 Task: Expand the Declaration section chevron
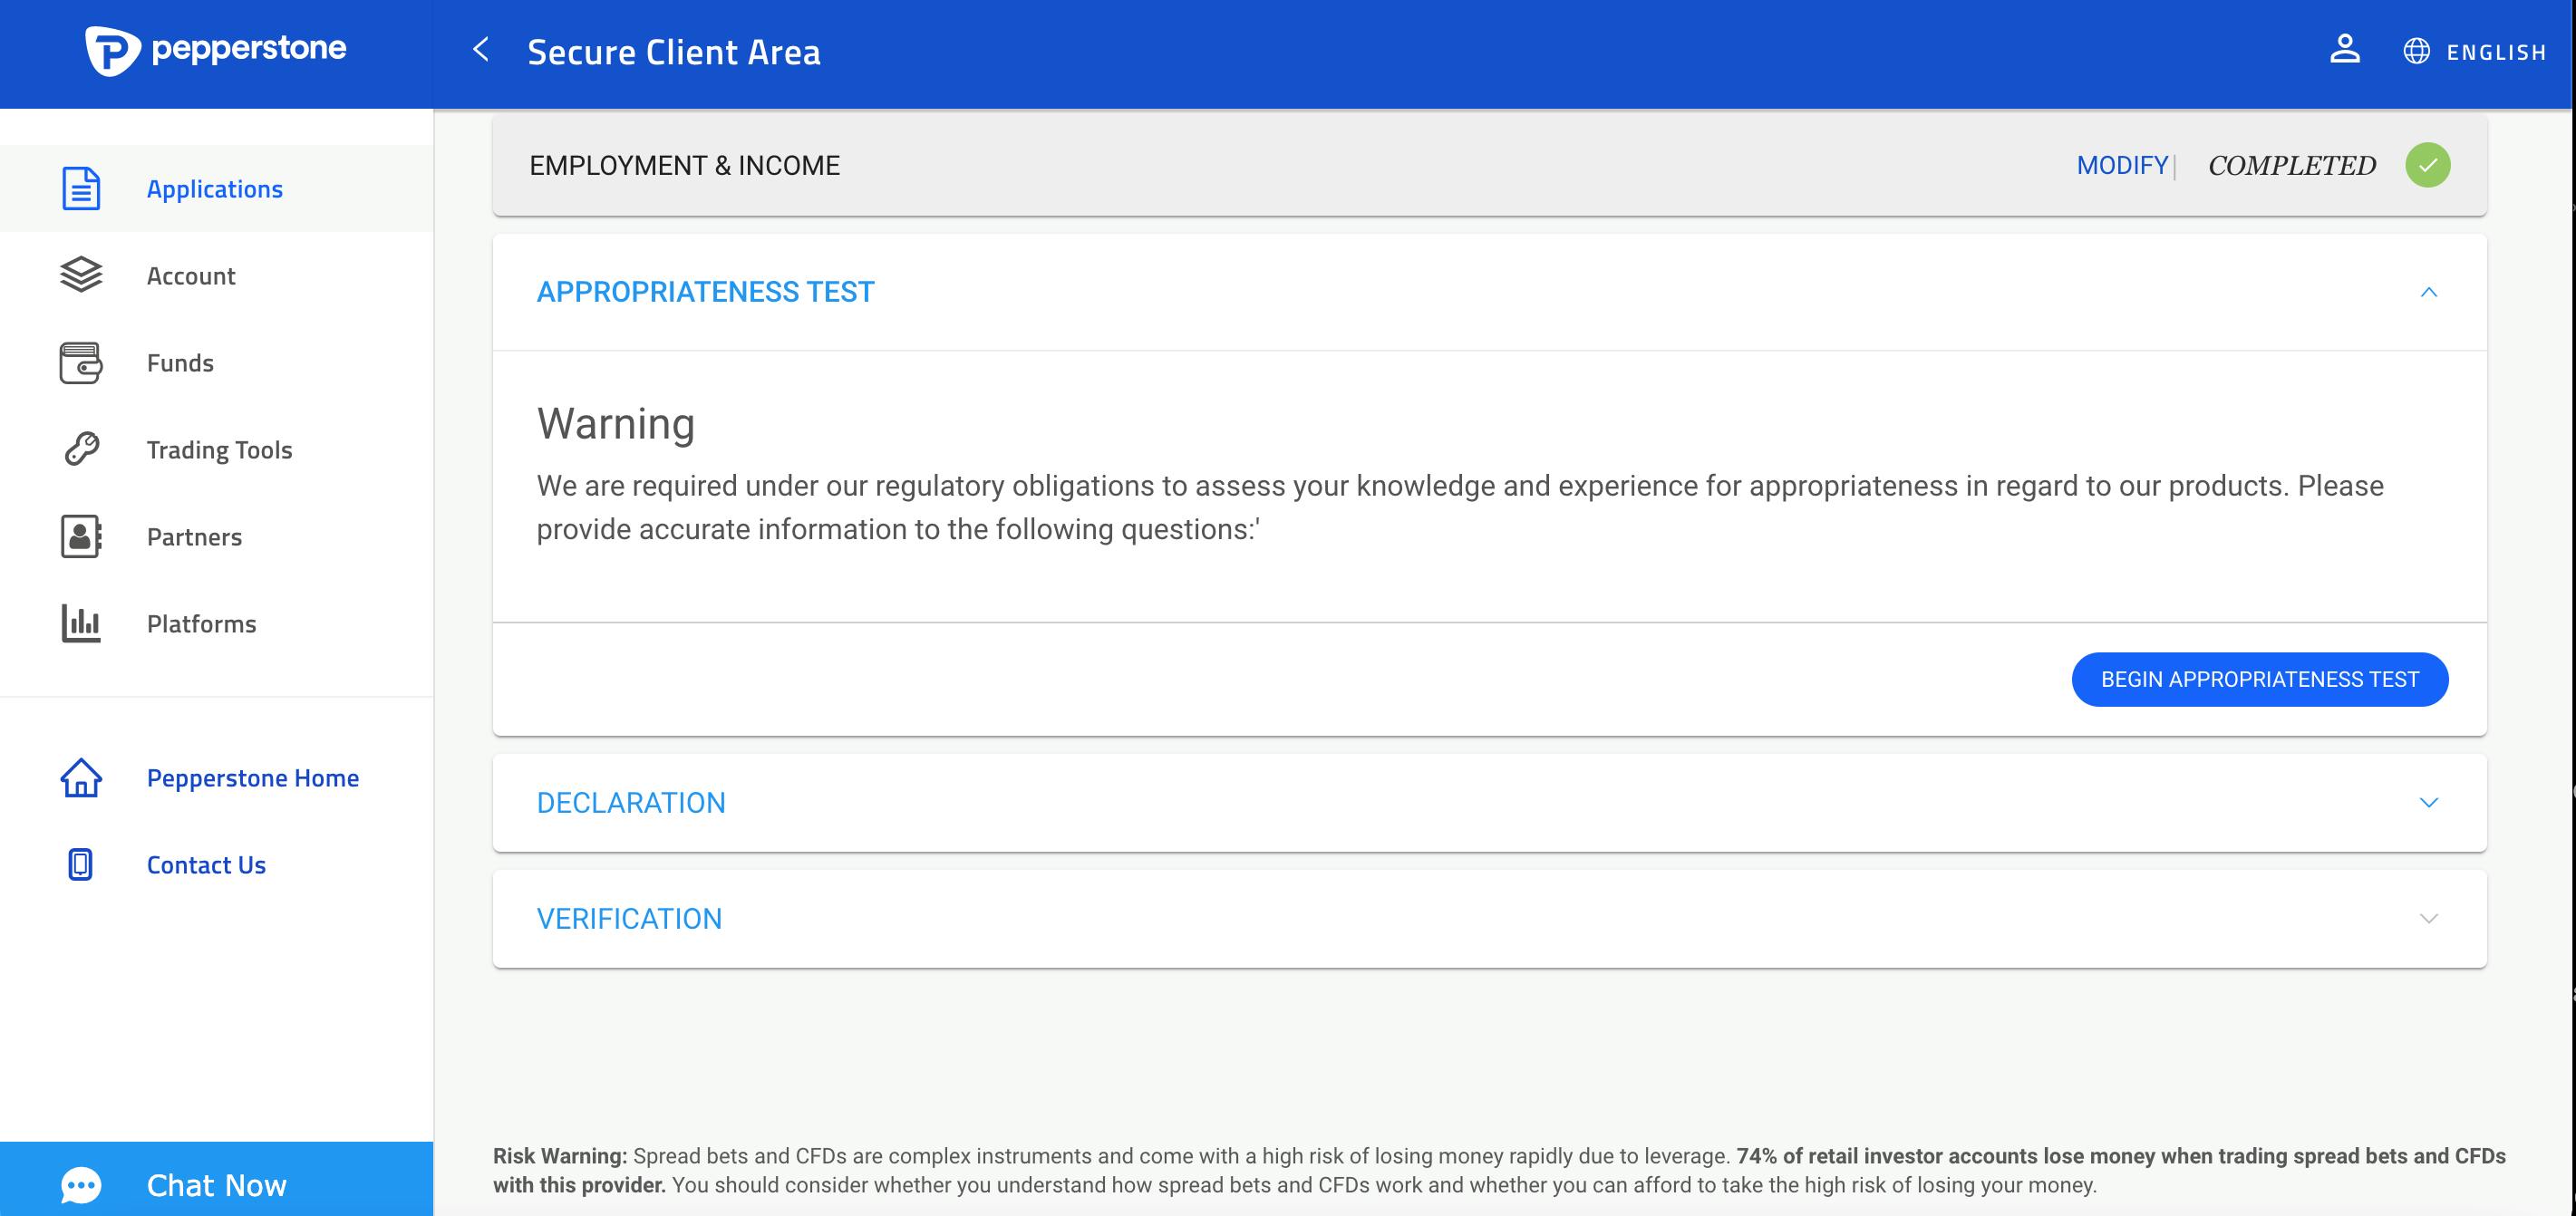[x=2428, y=803]
